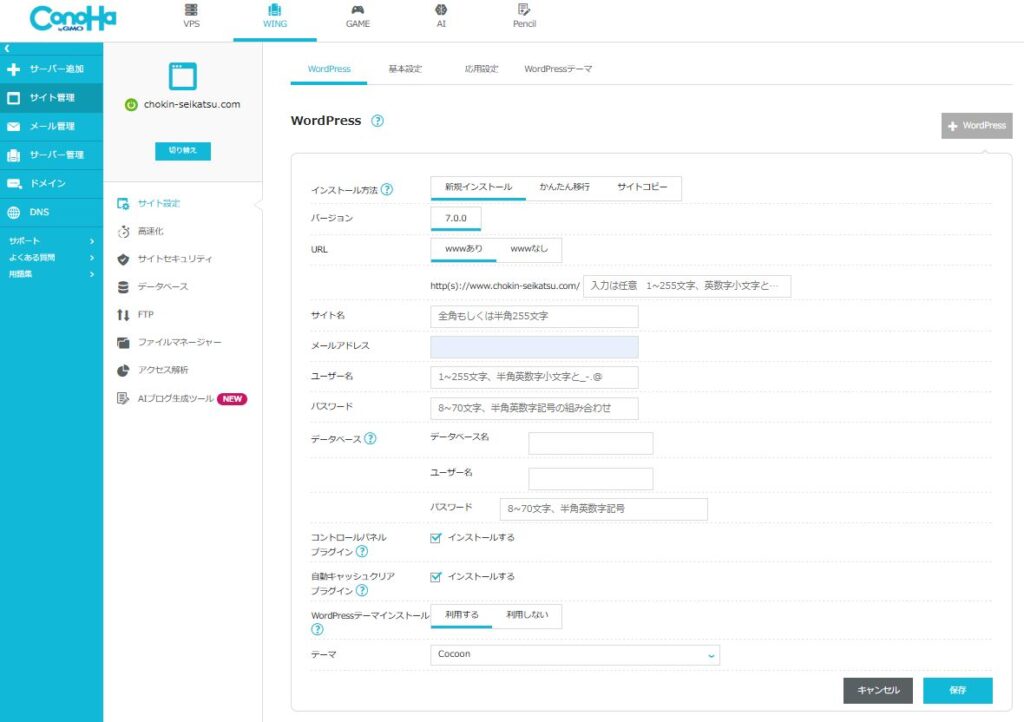Open the GAME service icon
The height and width of the screenshot is (722, 1024).
click(358, 10)
